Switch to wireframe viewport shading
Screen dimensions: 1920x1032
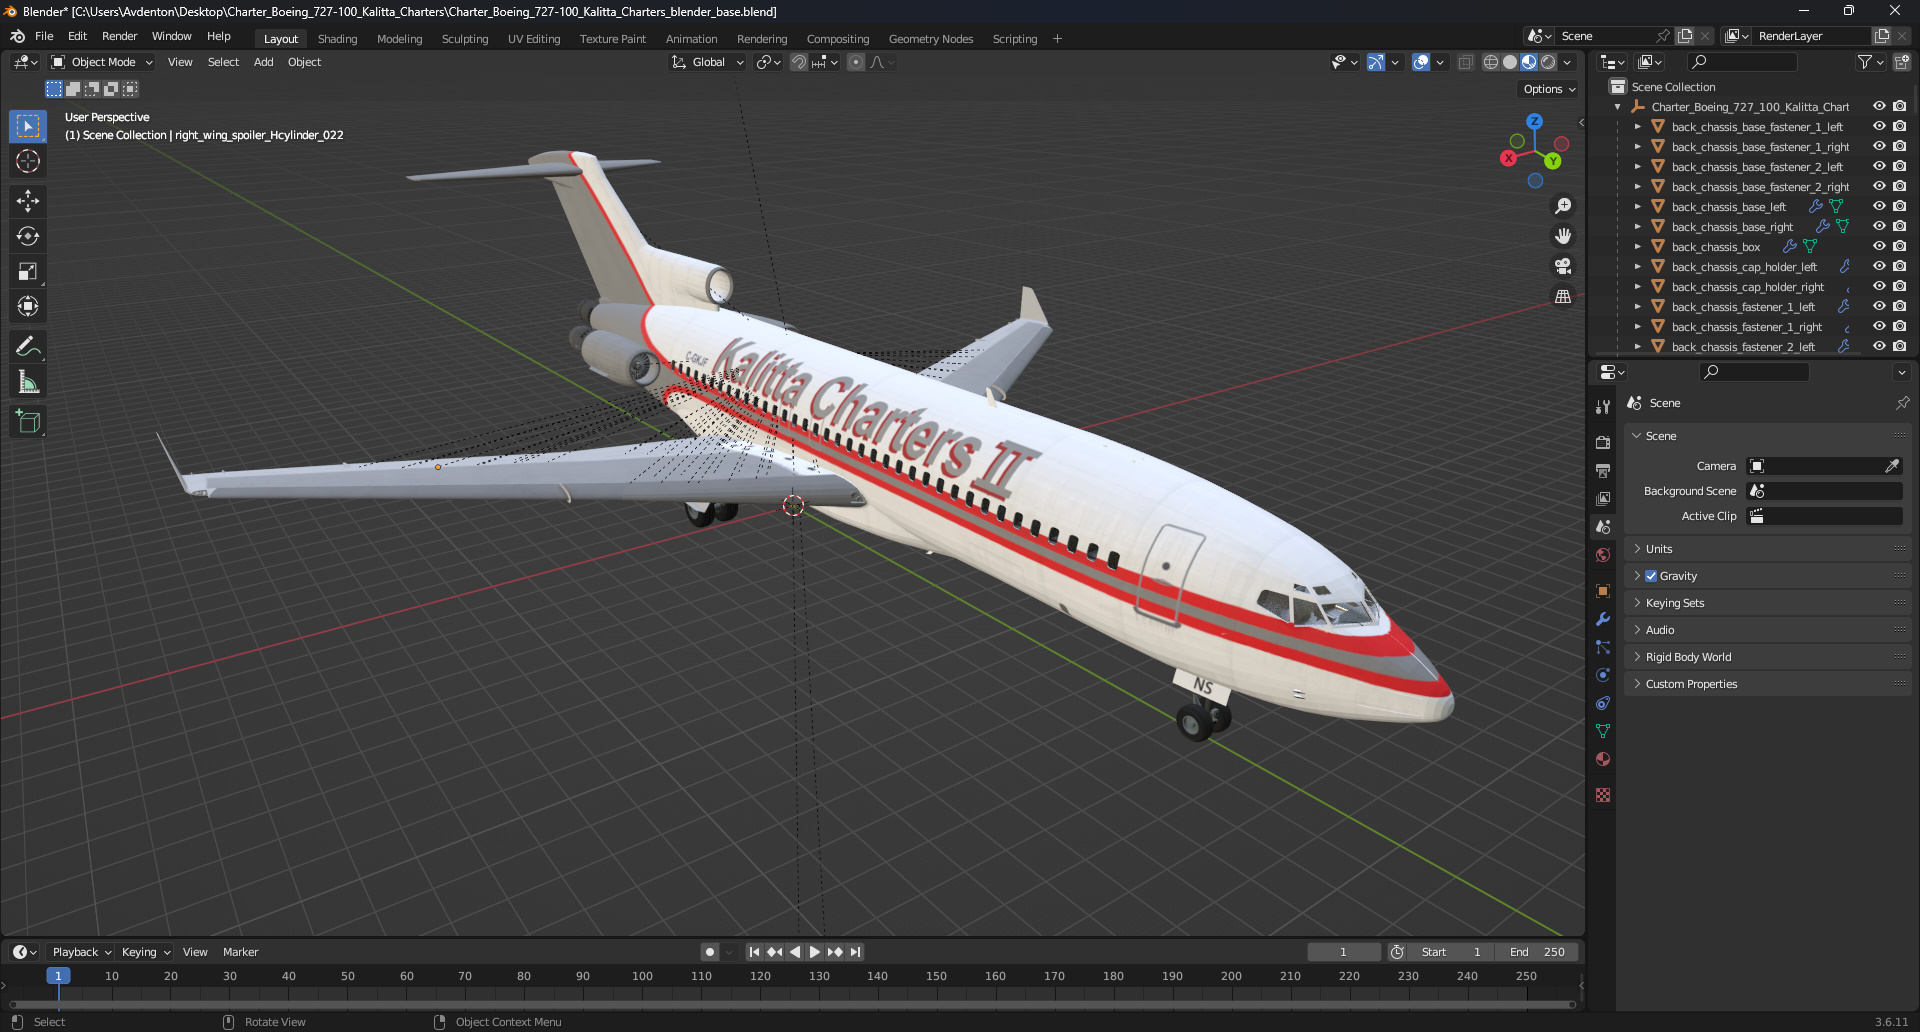pyautogui.click(x=1491, y=62)
